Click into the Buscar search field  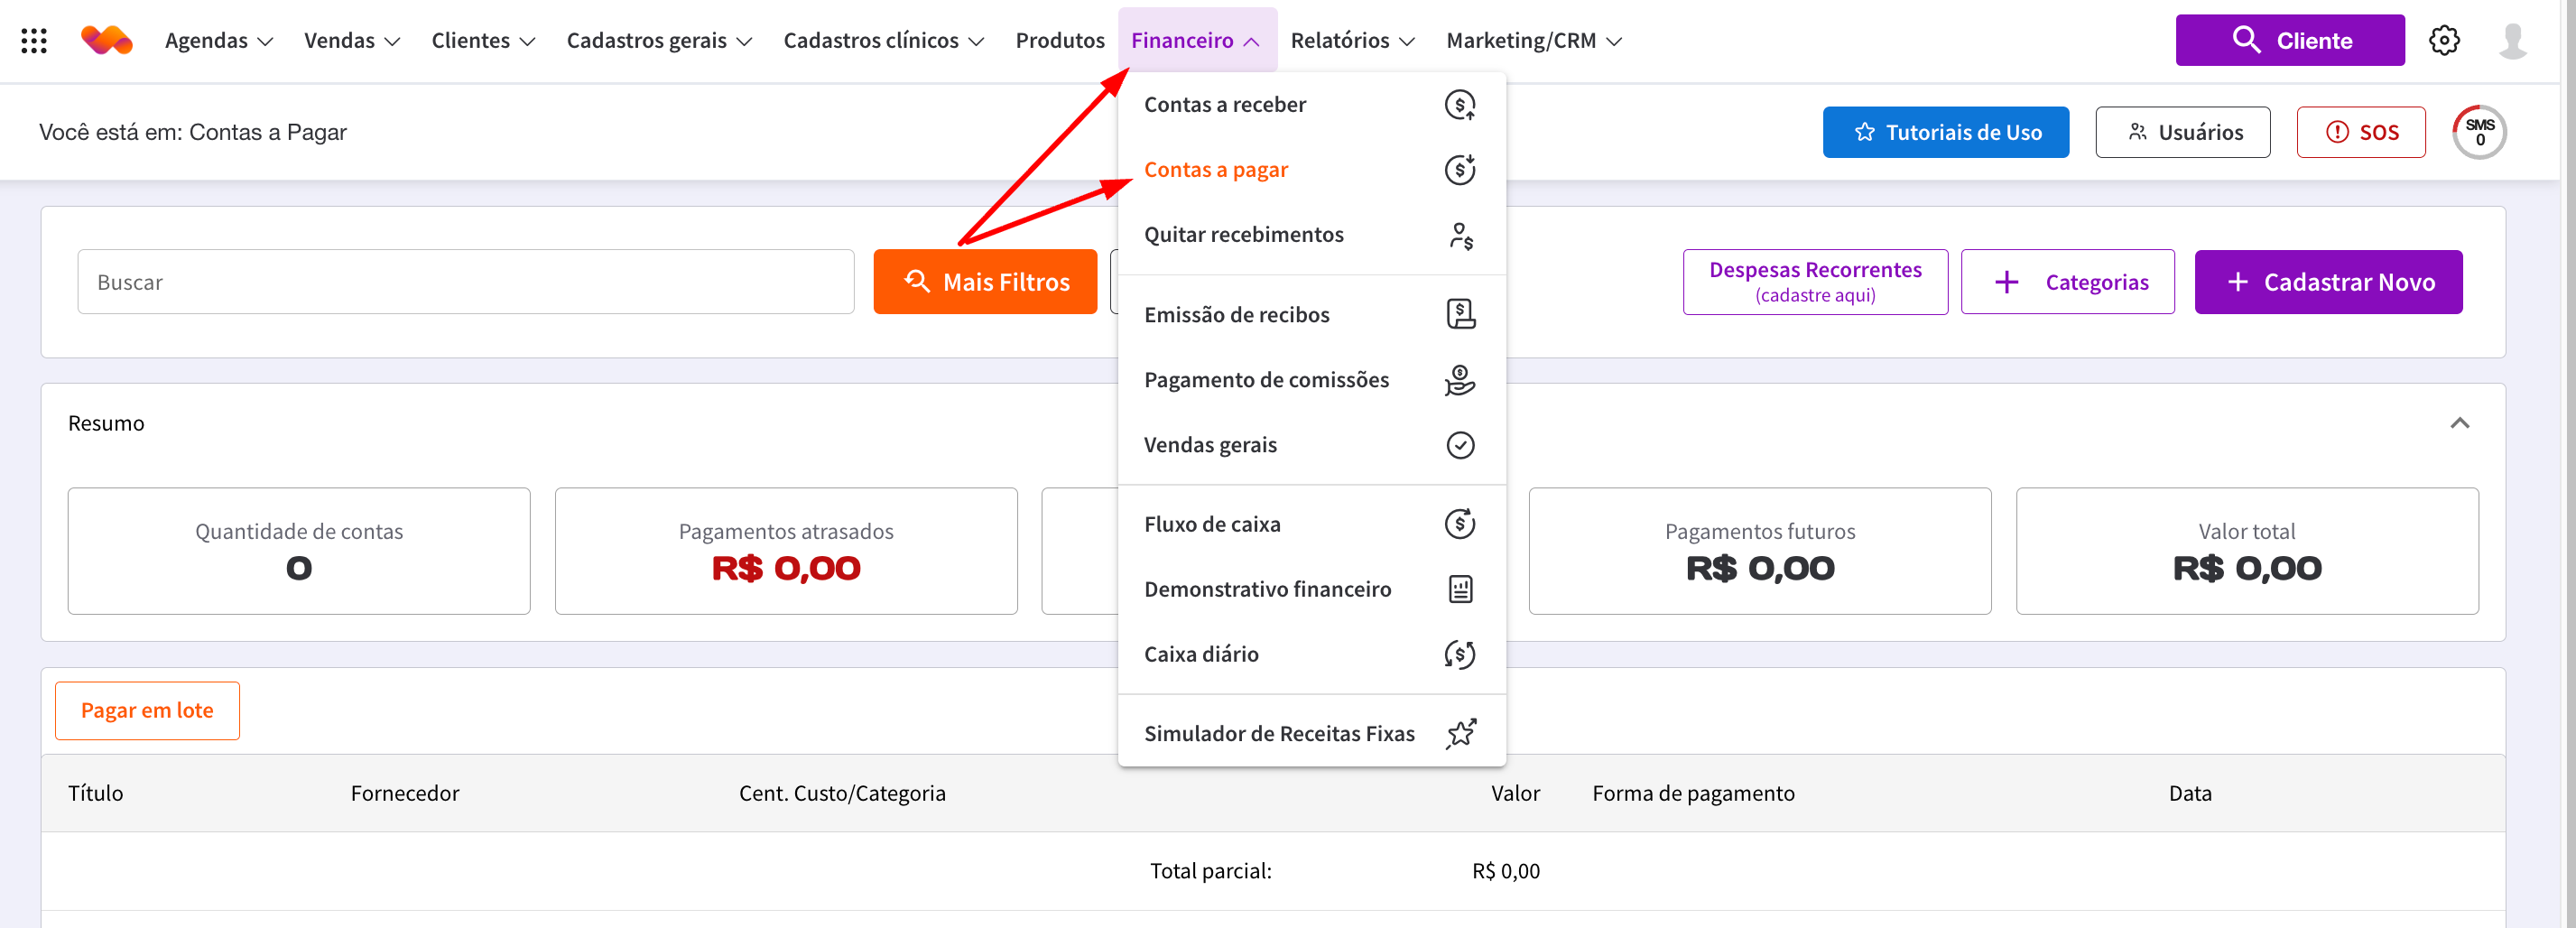point(465,282)
